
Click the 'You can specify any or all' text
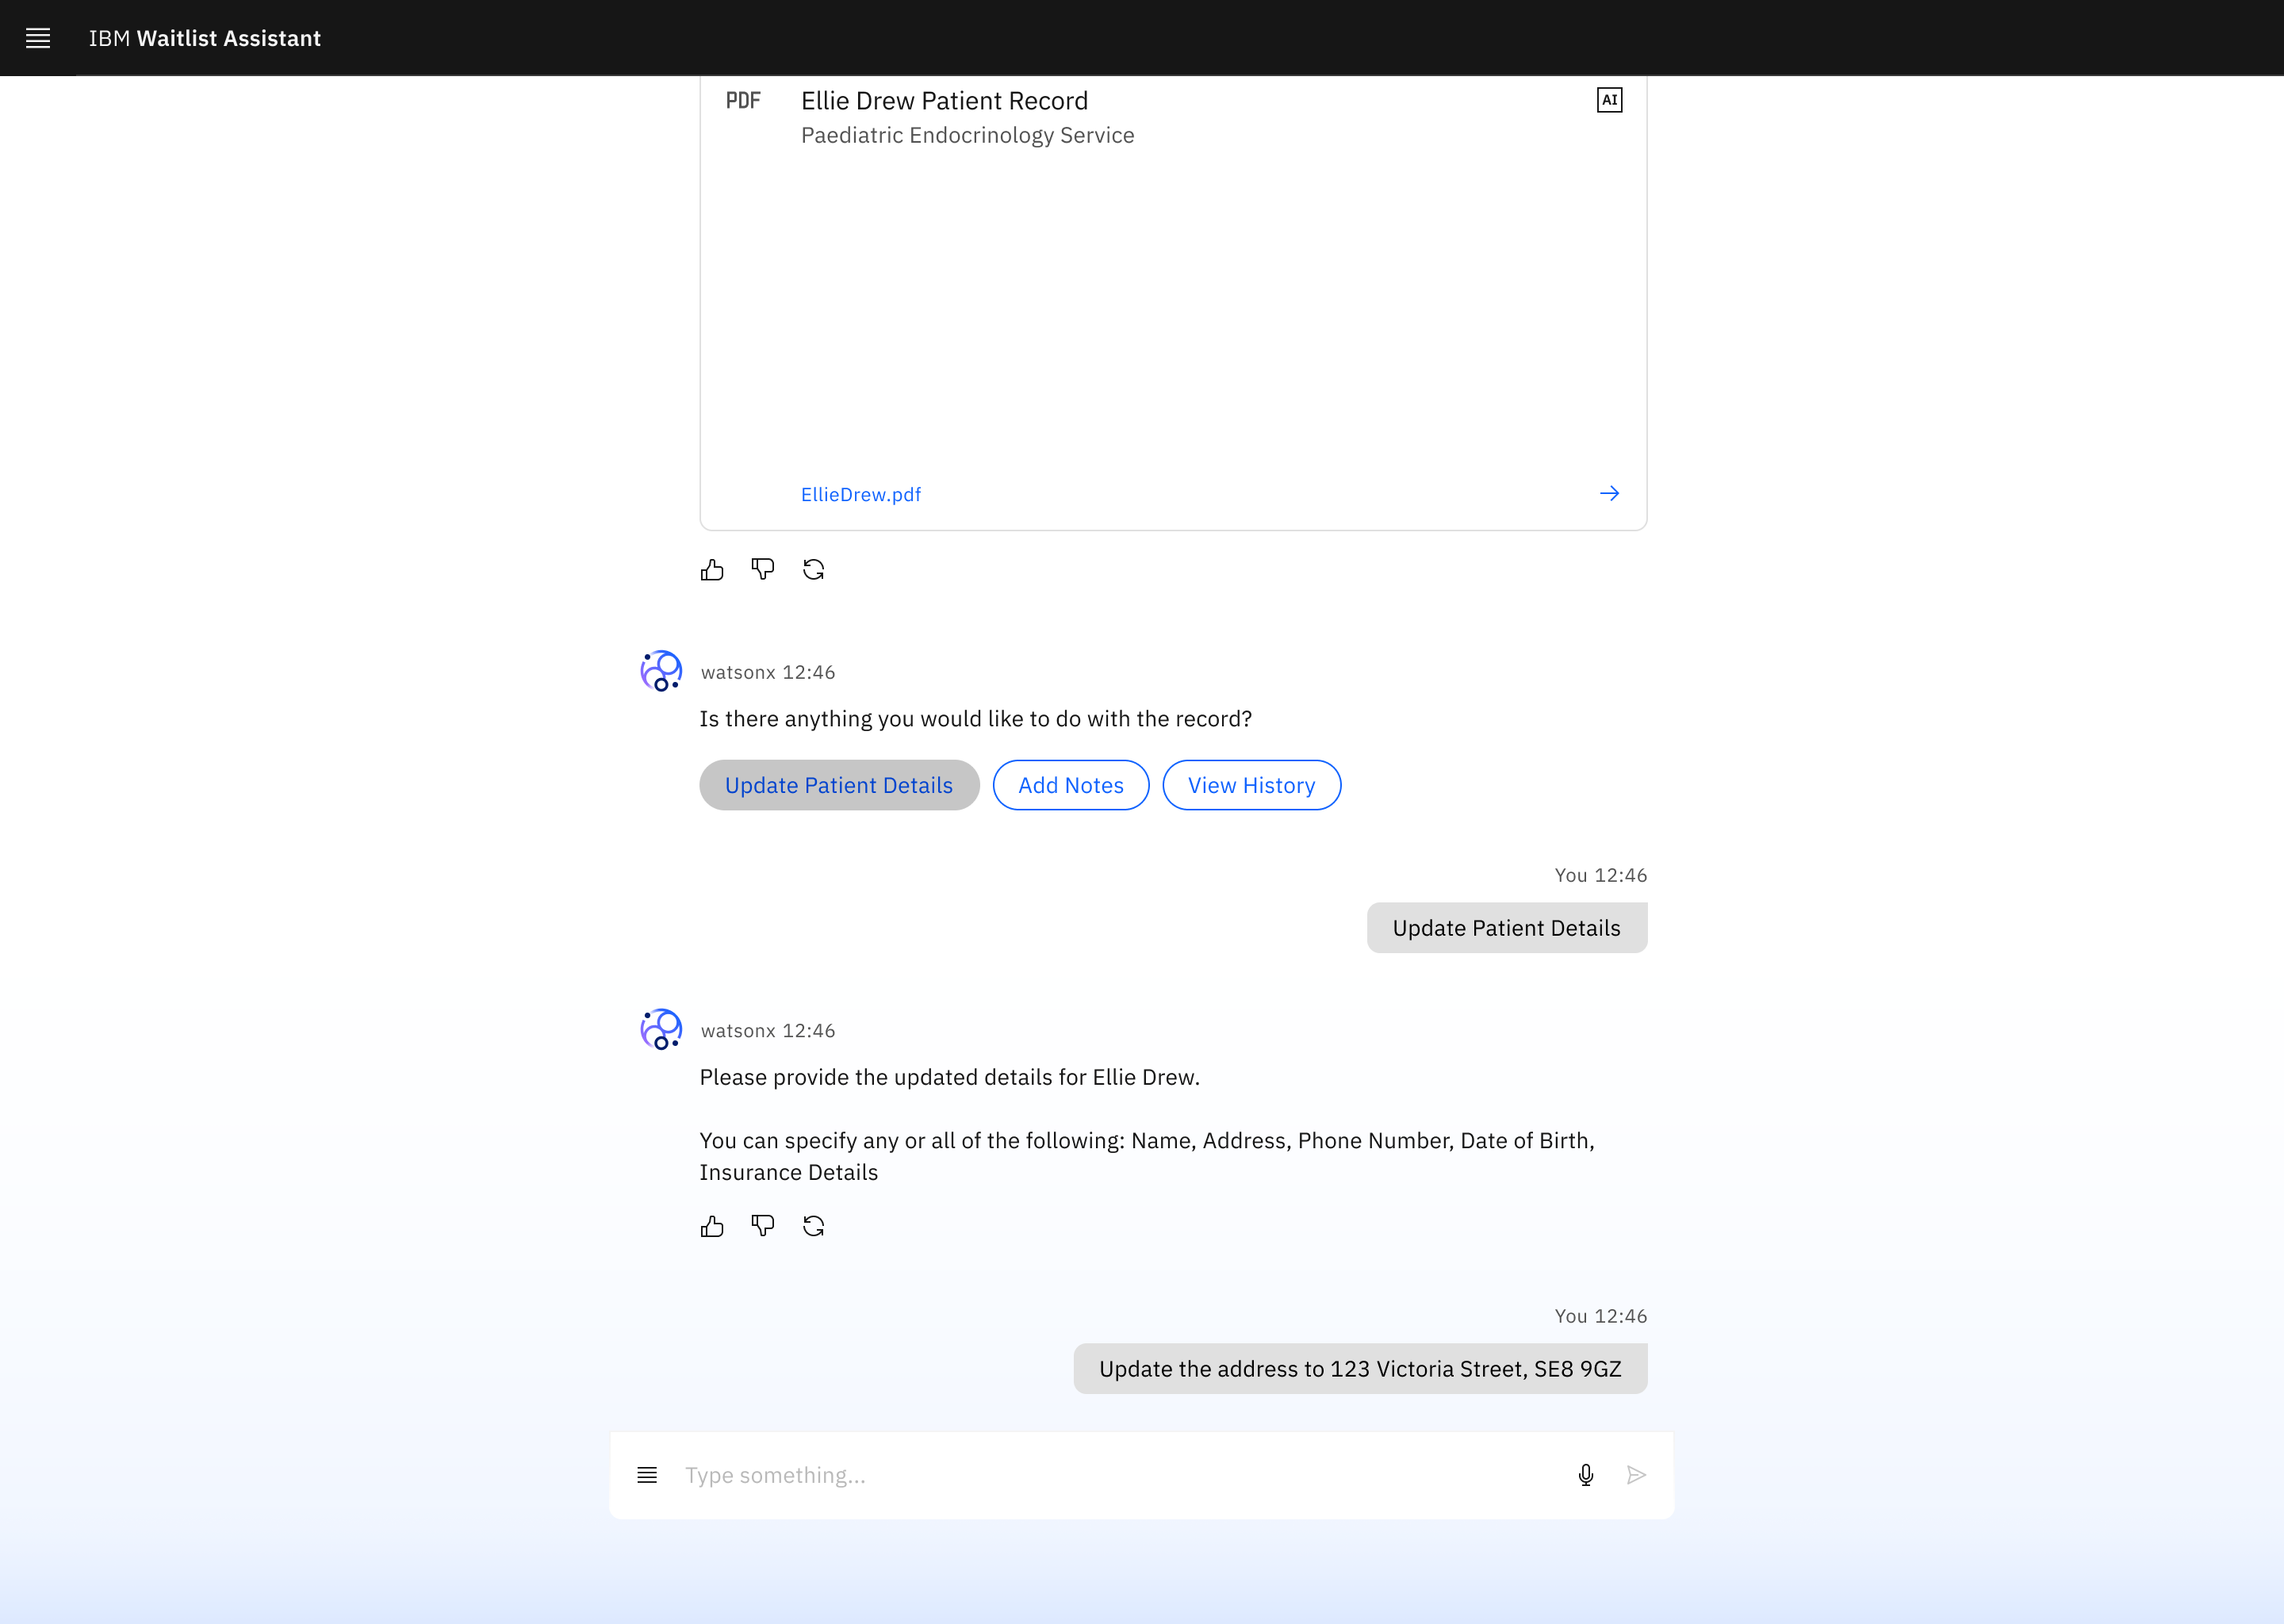[1147, 1156]
